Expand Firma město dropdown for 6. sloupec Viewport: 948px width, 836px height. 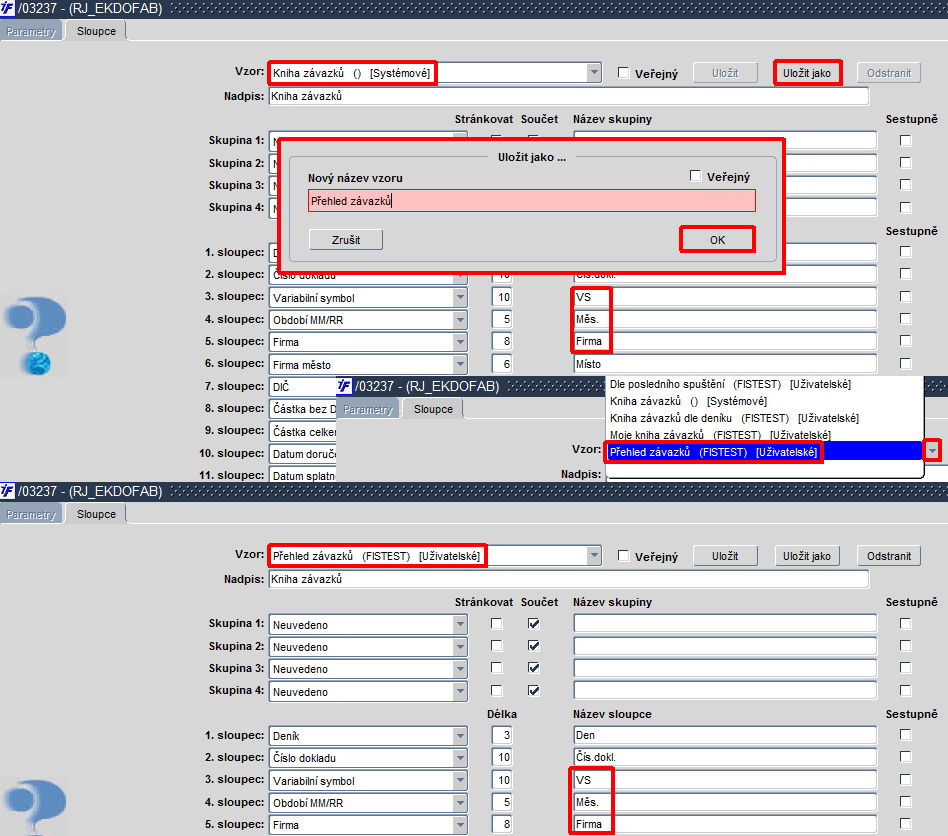pos(460,364)
